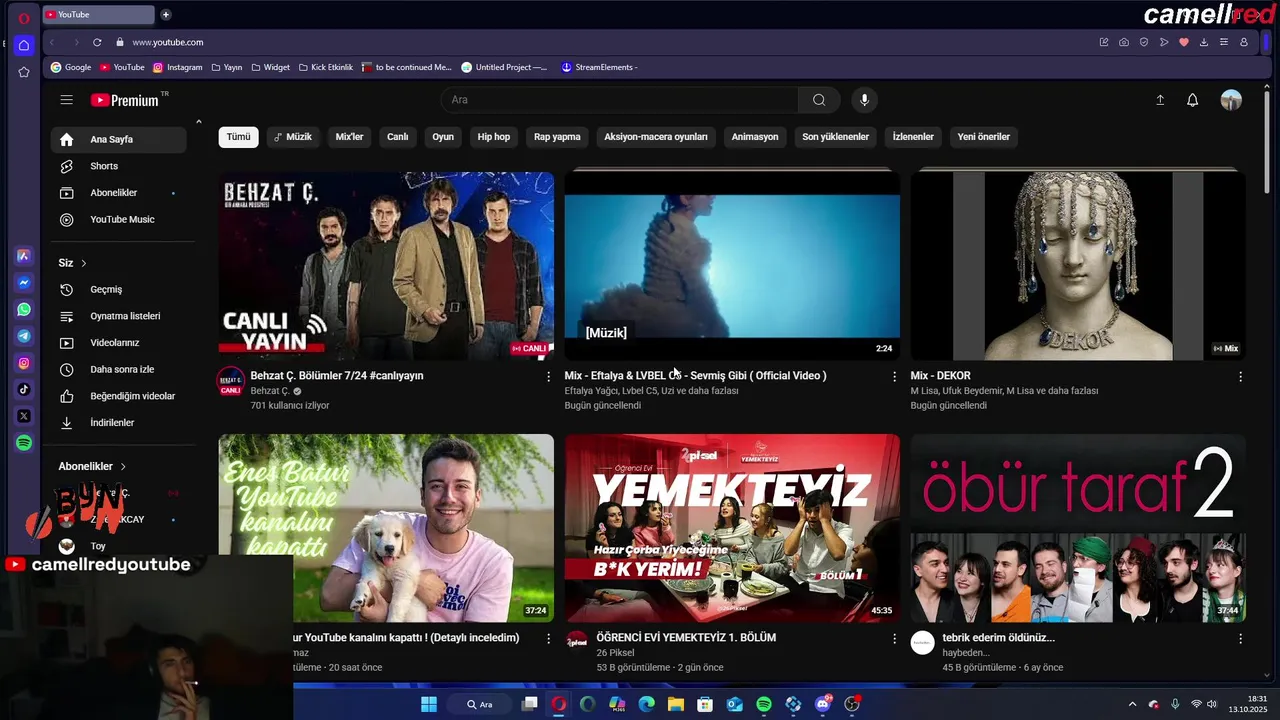
Task: Open more options for Enes Batur video
Action: coord(548,638)
